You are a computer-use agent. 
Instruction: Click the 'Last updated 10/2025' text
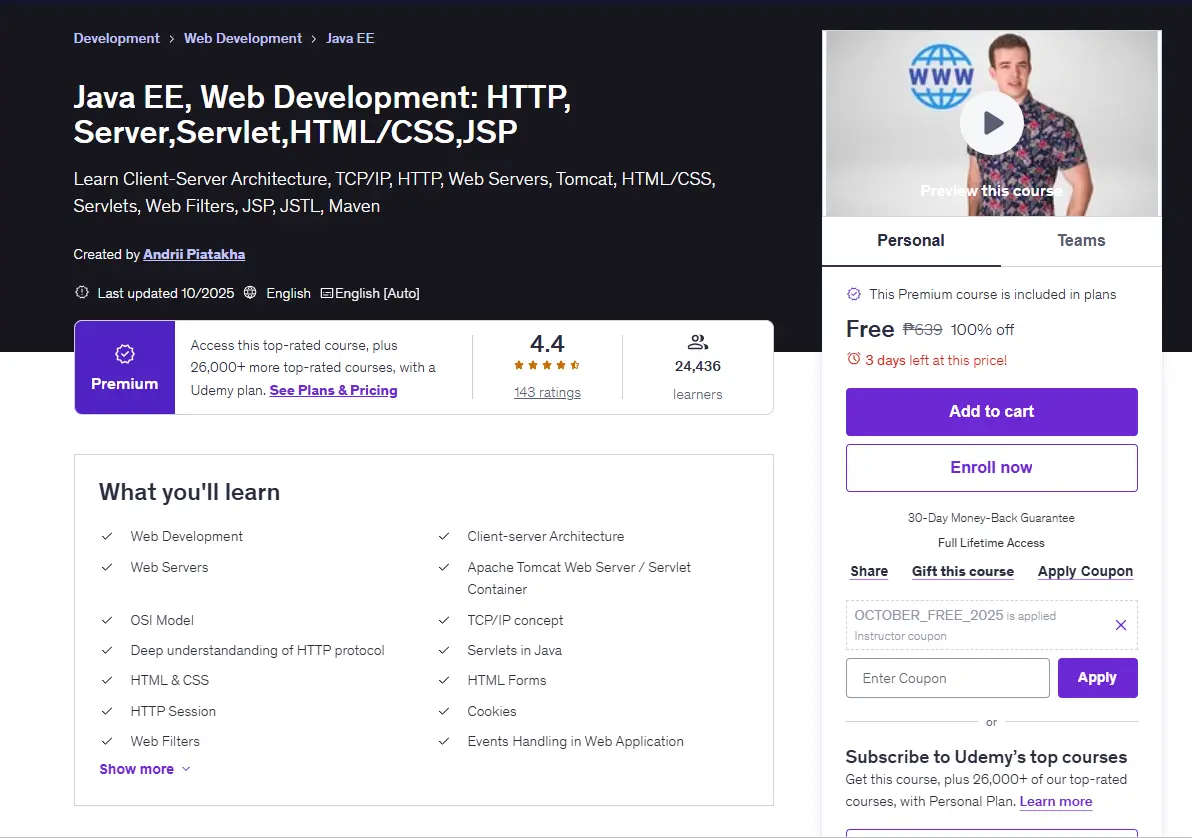pyautogui.click(x=166, y=293)
